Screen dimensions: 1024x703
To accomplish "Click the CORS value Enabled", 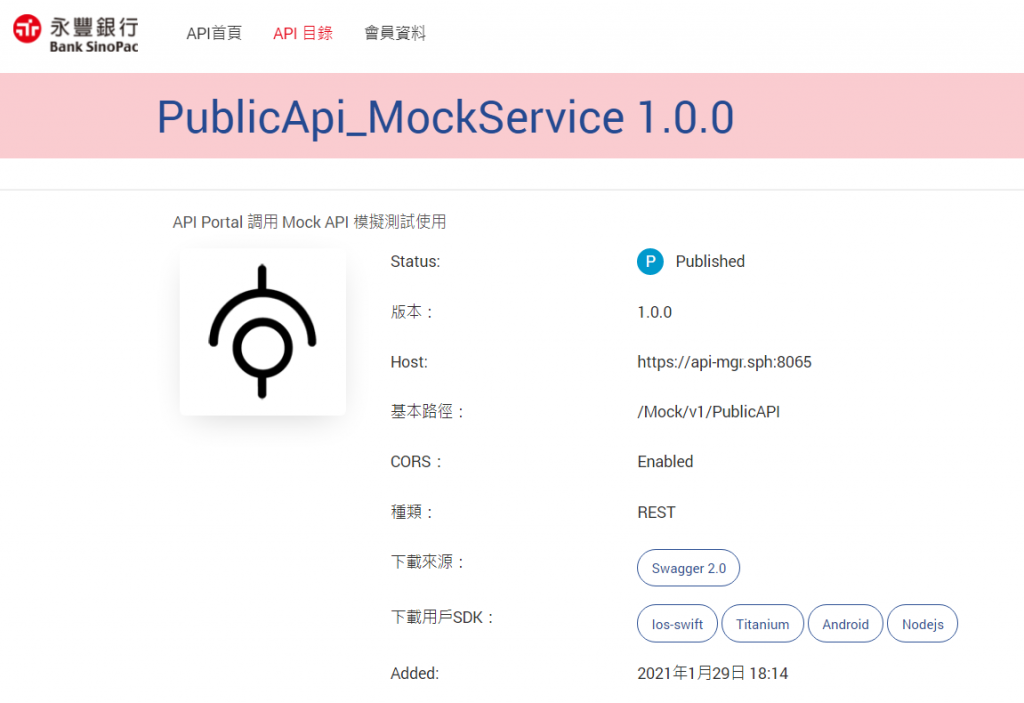I will tap(665, 461).
